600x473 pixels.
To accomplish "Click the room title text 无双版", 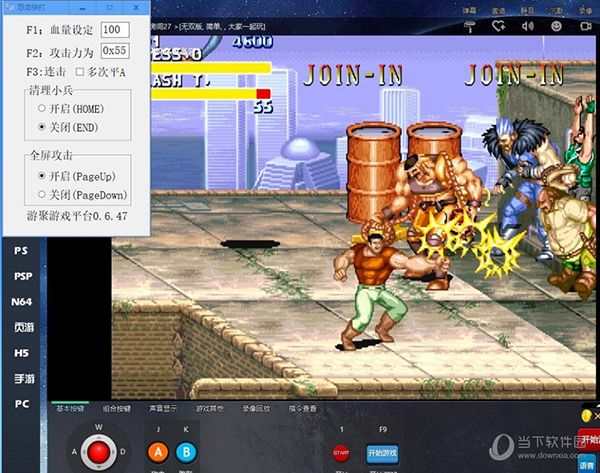I will (x=192, y=26).
